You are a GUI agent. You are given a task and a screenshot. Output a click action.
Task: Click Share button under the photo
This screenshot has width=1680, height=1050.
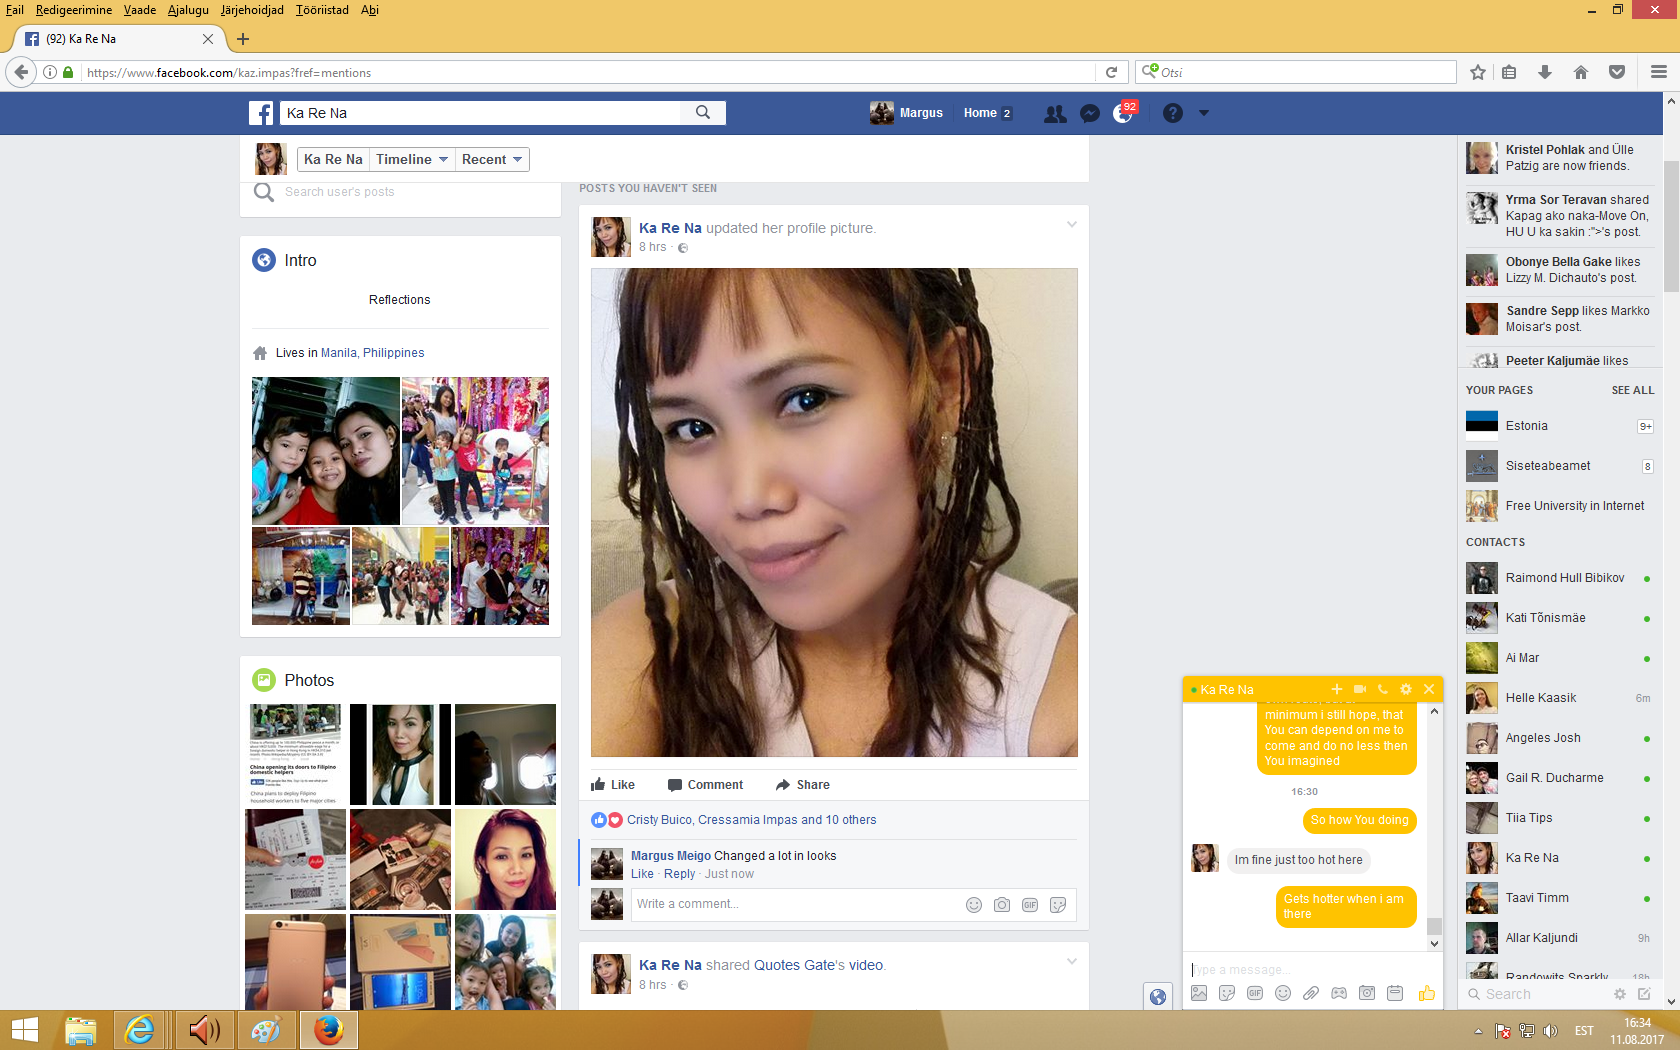point(802,785)
